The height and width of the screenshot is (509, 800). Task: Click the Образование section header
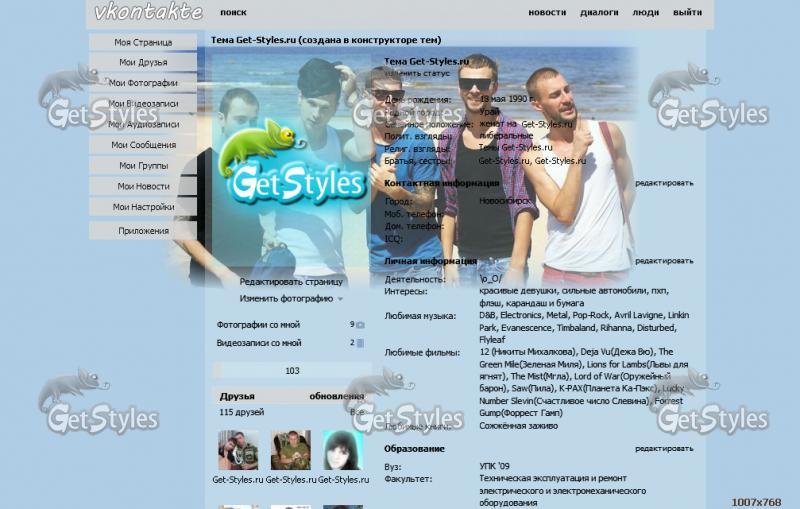pyautogui.click(x=414, y=449)
